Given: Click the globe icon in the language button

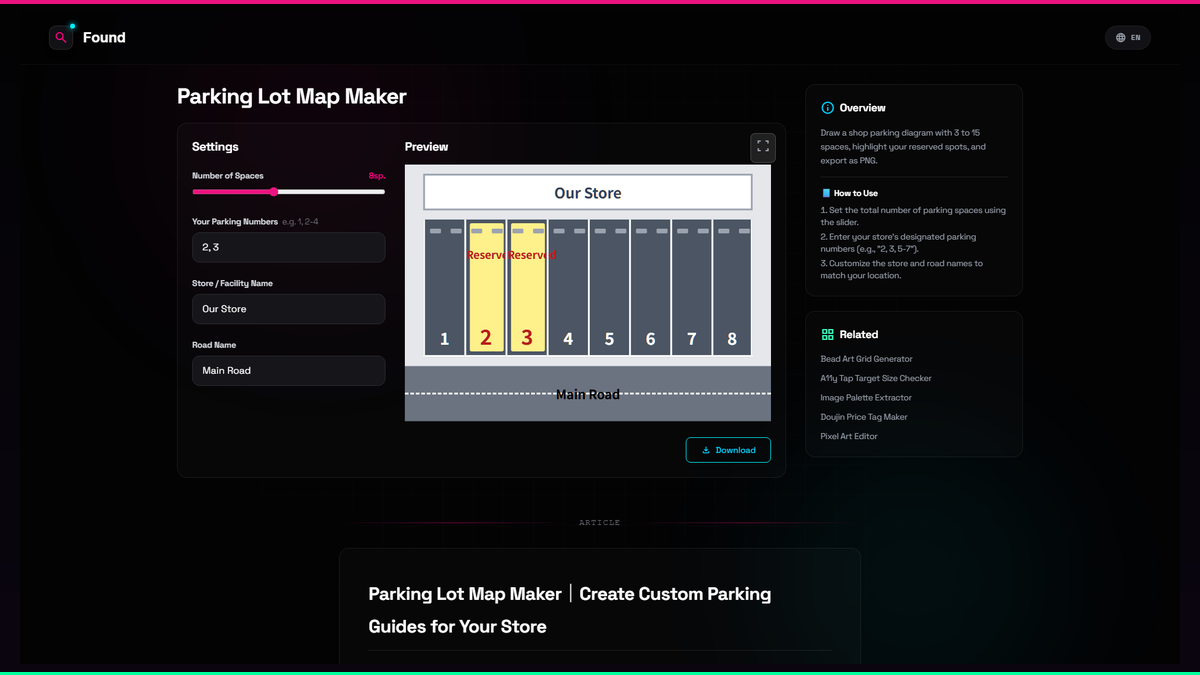Looking at the screenshot, I should click(x=1120, y=38).
